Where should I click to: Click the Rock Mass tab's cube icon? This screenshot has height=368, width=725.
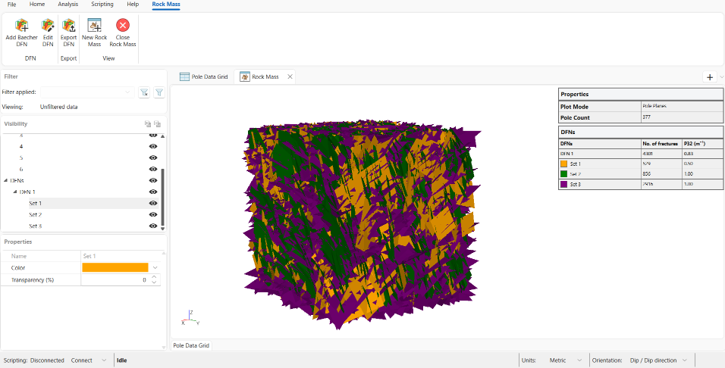(x=245, y=77)
